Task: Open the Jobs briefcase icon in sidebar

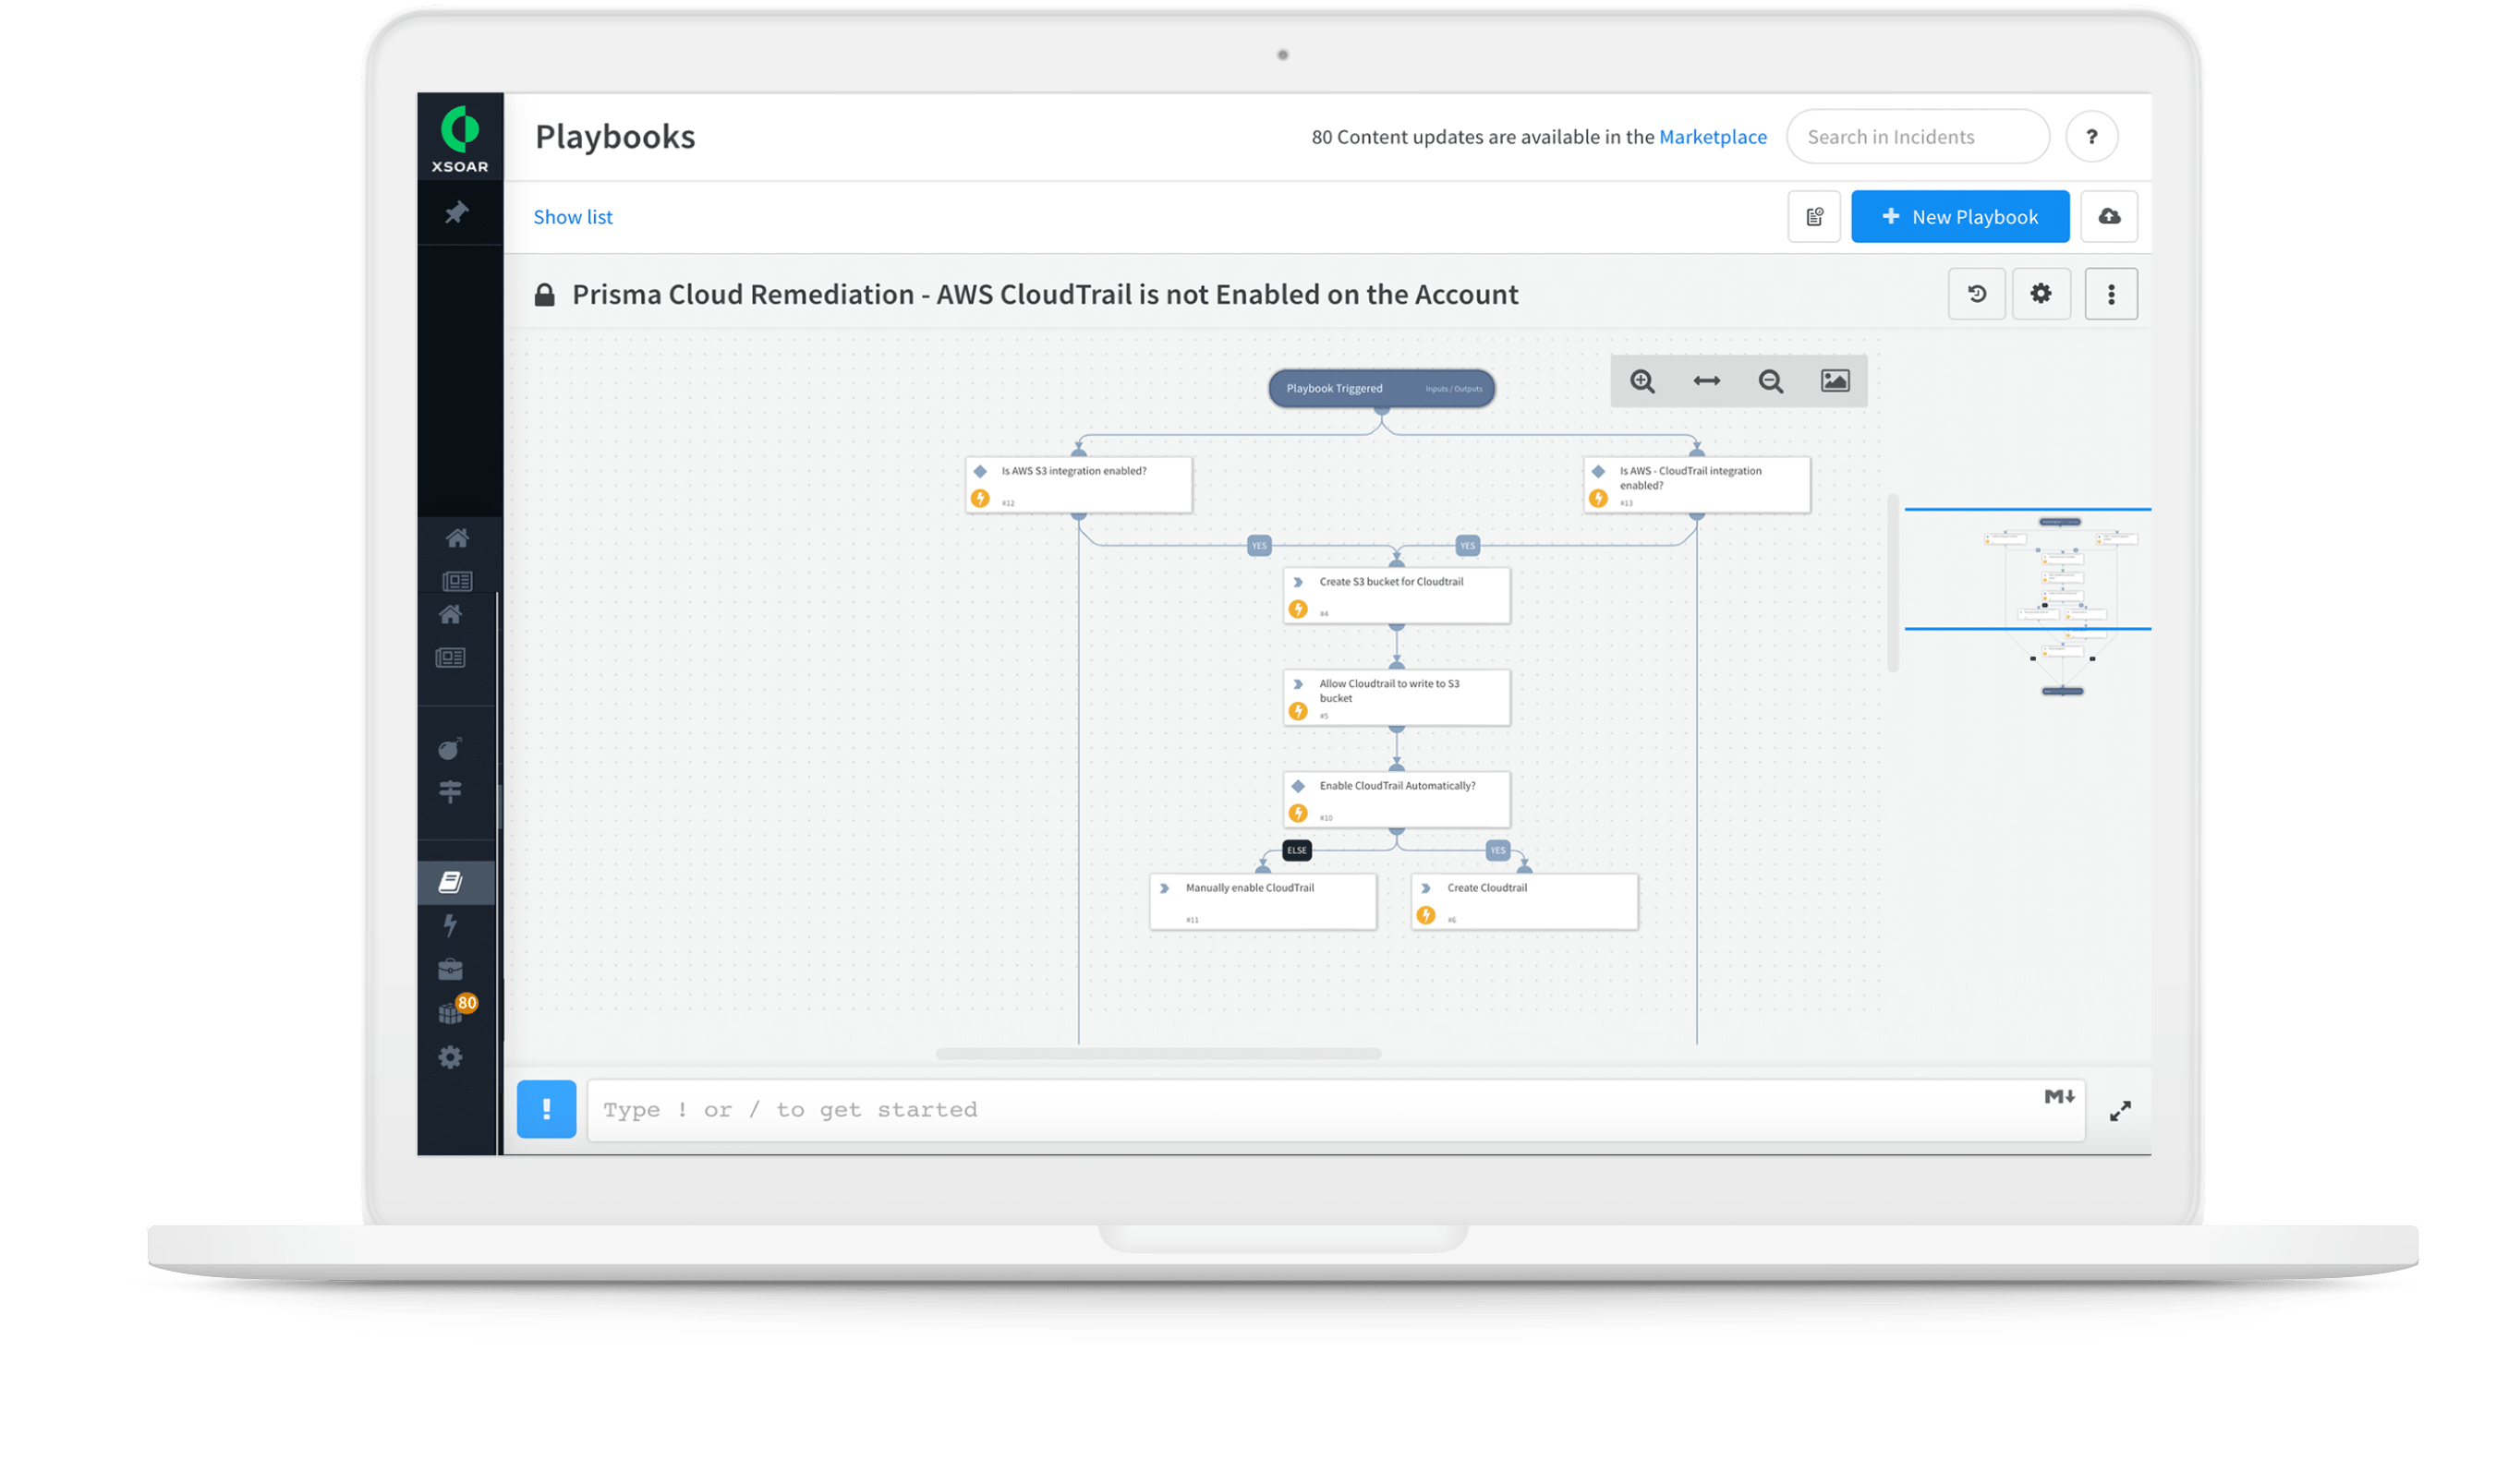Action: [x=452, y=968]
